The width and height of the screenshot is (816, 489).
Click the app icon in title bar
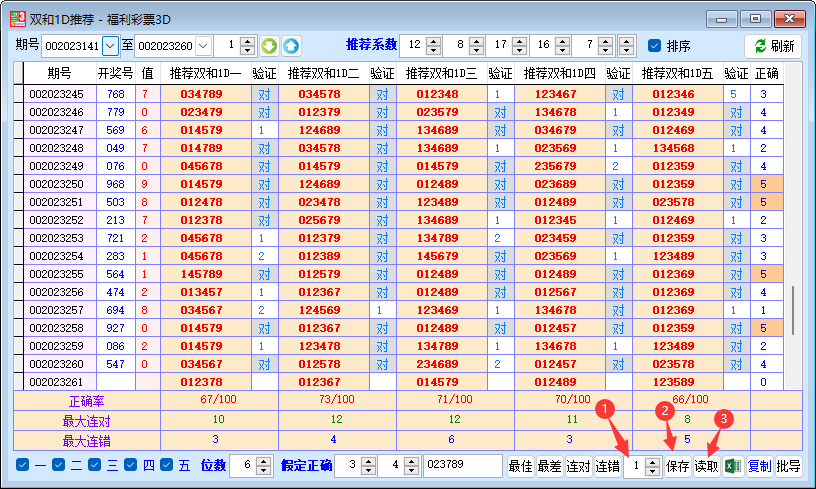[18, 18]
